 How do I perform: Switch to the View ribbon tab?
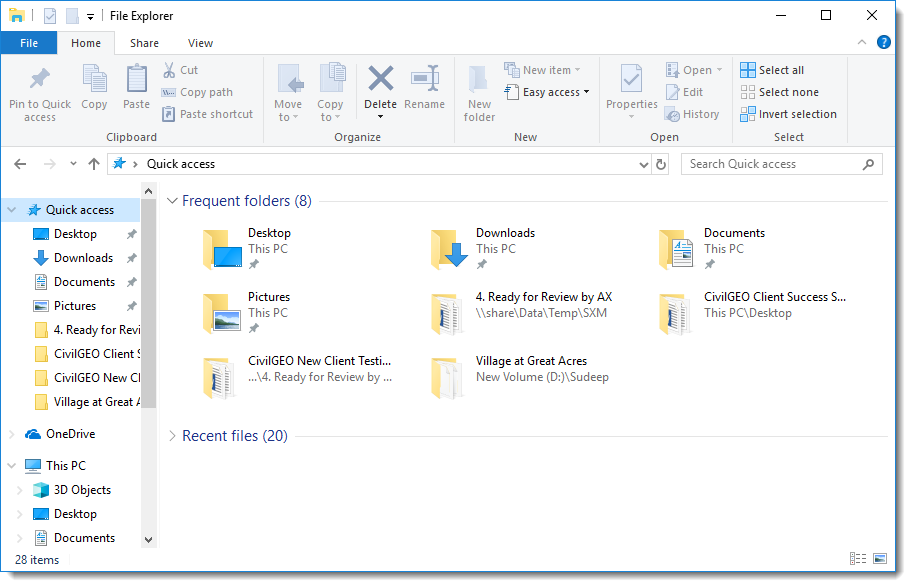pyautogui.click(x=200, y=43)
